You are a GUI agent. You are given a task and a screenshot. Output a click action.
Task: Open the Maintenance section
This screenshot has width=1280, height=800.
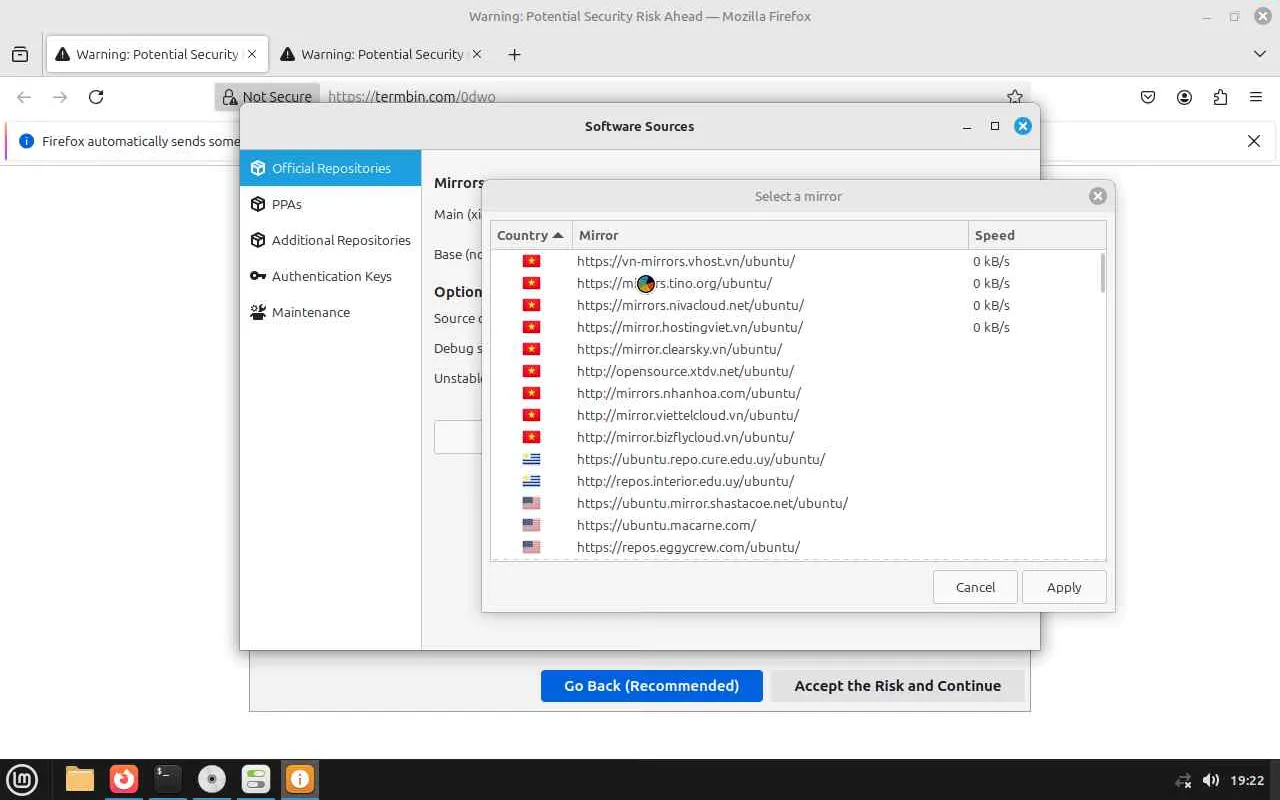330,312
